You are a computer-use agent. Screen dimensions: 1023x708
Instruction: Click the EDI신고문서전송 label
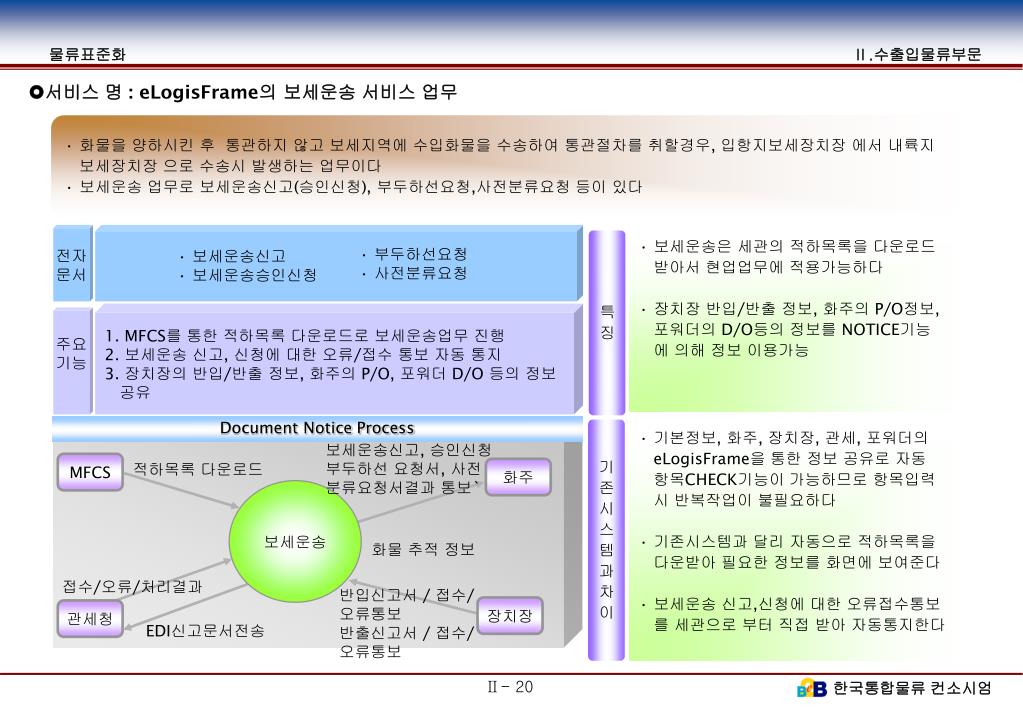[x=205, y=631]
